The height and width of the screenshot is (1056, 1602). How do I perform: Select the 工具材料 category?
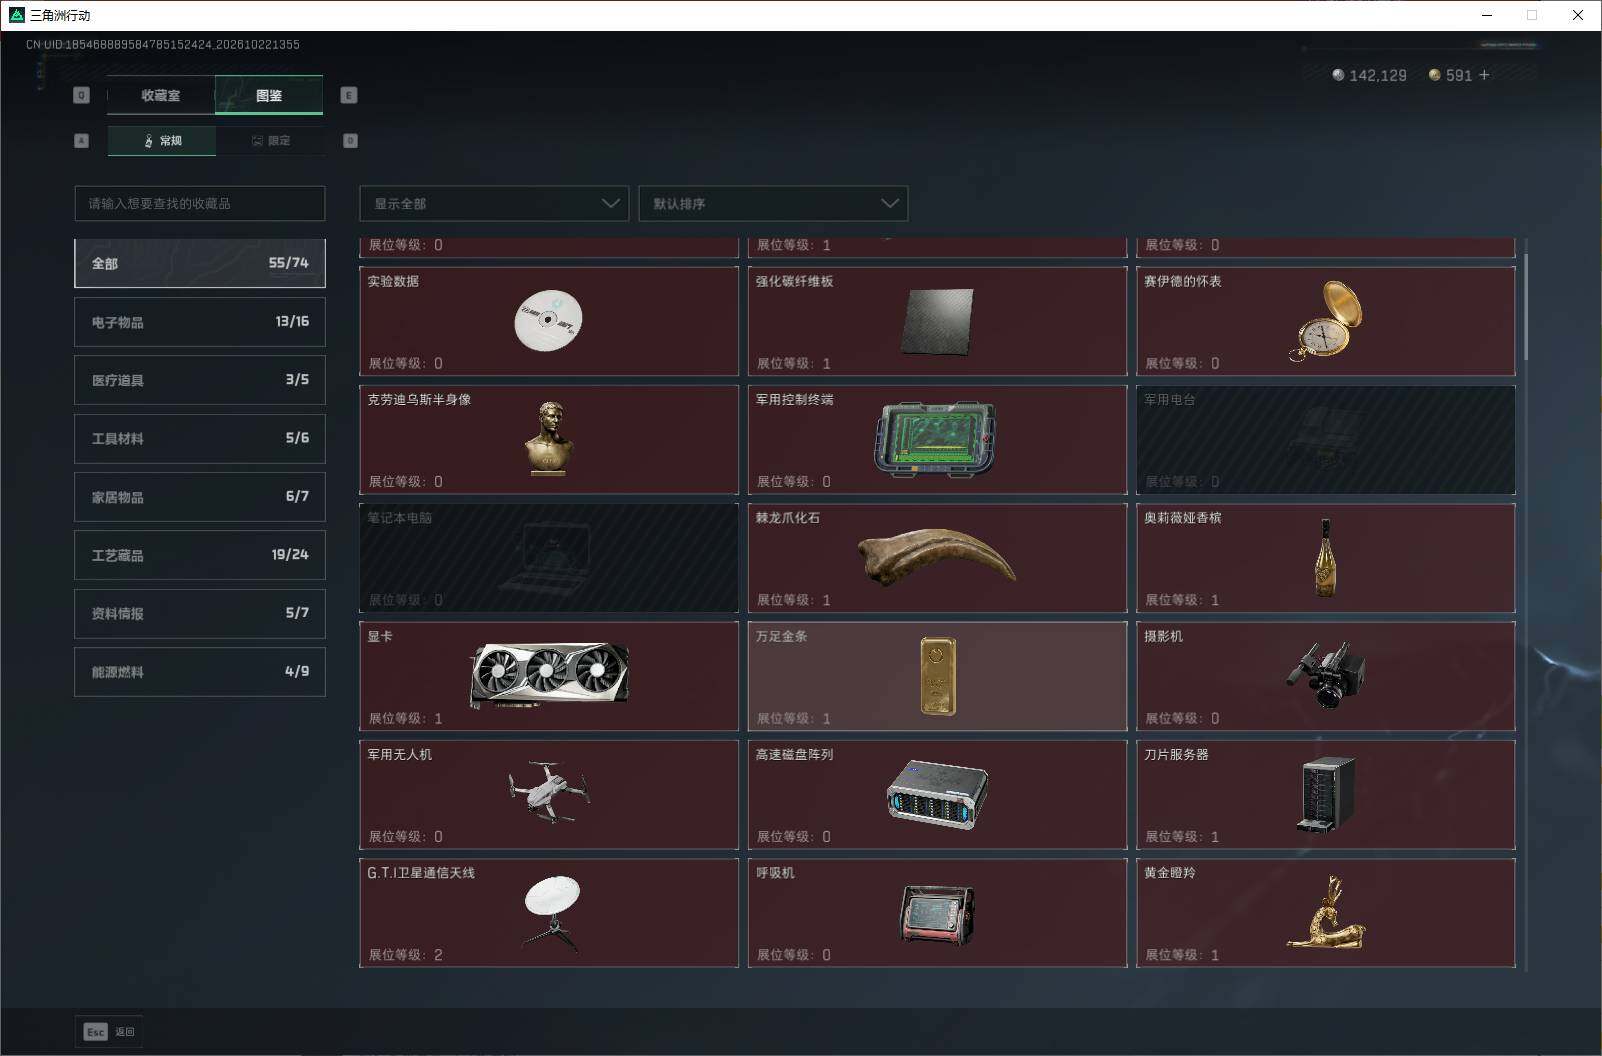click(200, 438)
